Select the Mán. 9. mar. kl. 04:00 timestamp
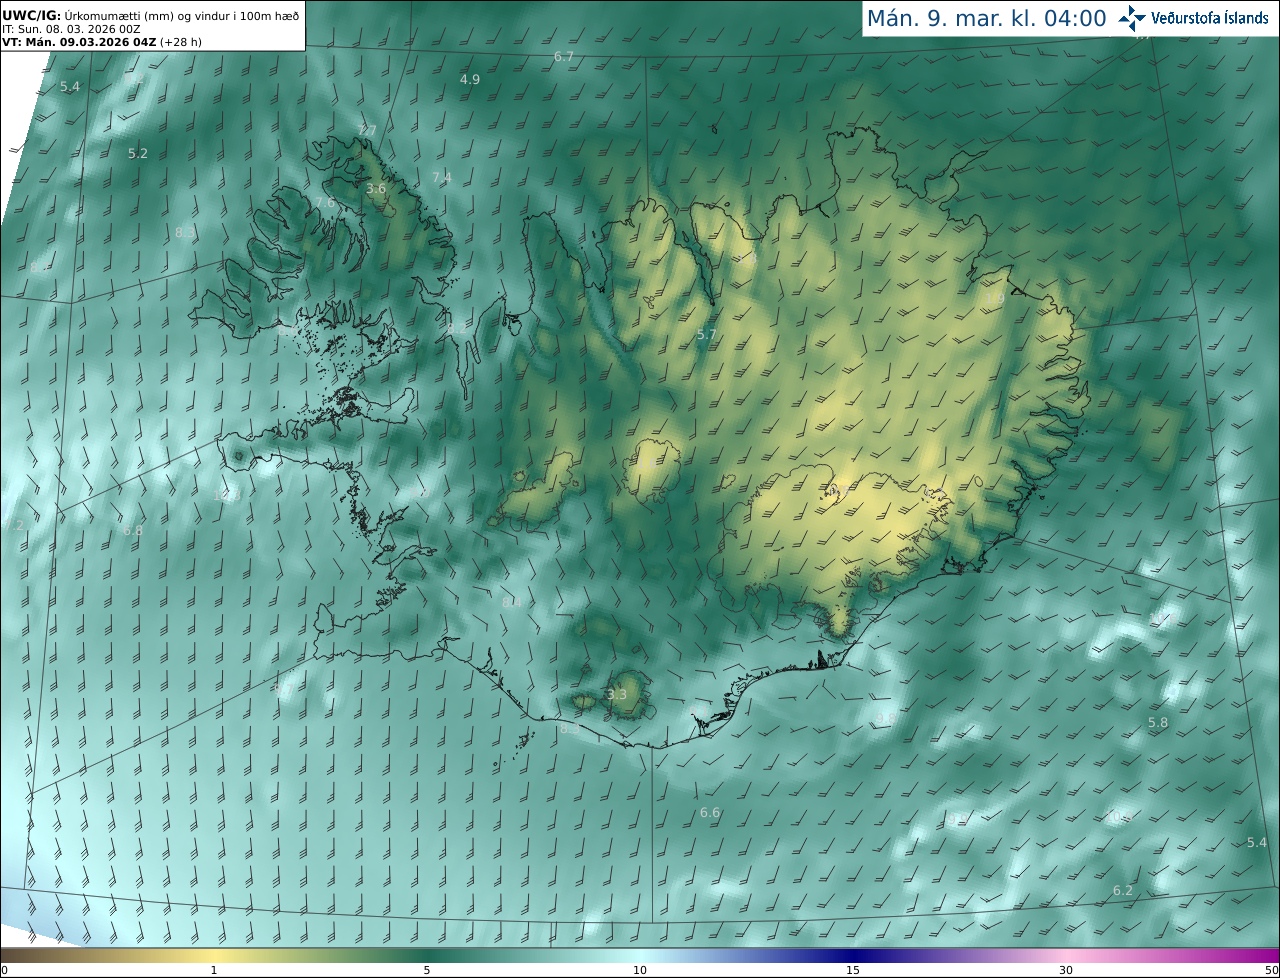 (x=986, y=18)
